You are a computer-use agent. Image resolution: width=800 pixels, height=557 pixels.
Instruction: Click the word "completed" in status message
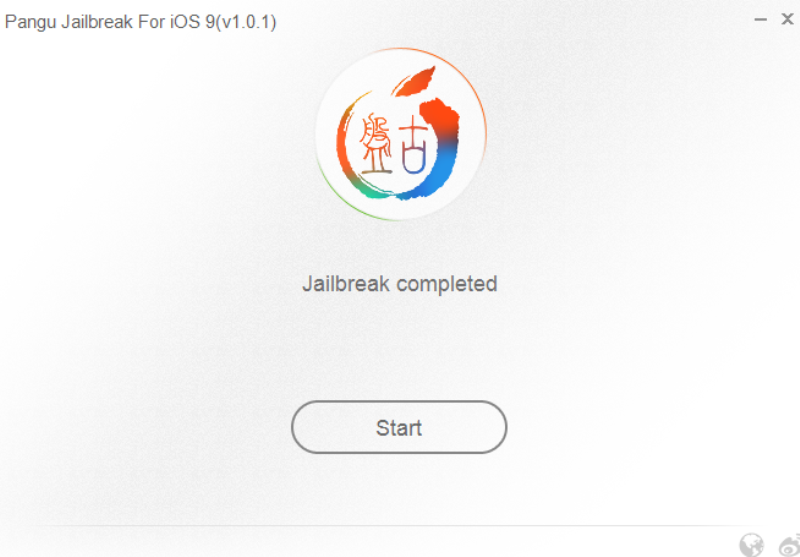pyautogui.click(x=447, y=285)
